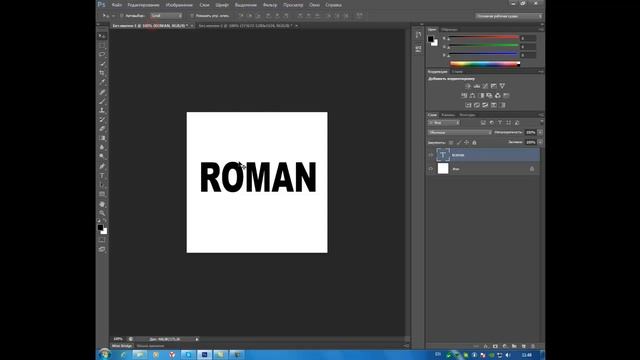Open the Фильтр menu
This screenshot has width=640, height=360.
(x=270, y=5)
